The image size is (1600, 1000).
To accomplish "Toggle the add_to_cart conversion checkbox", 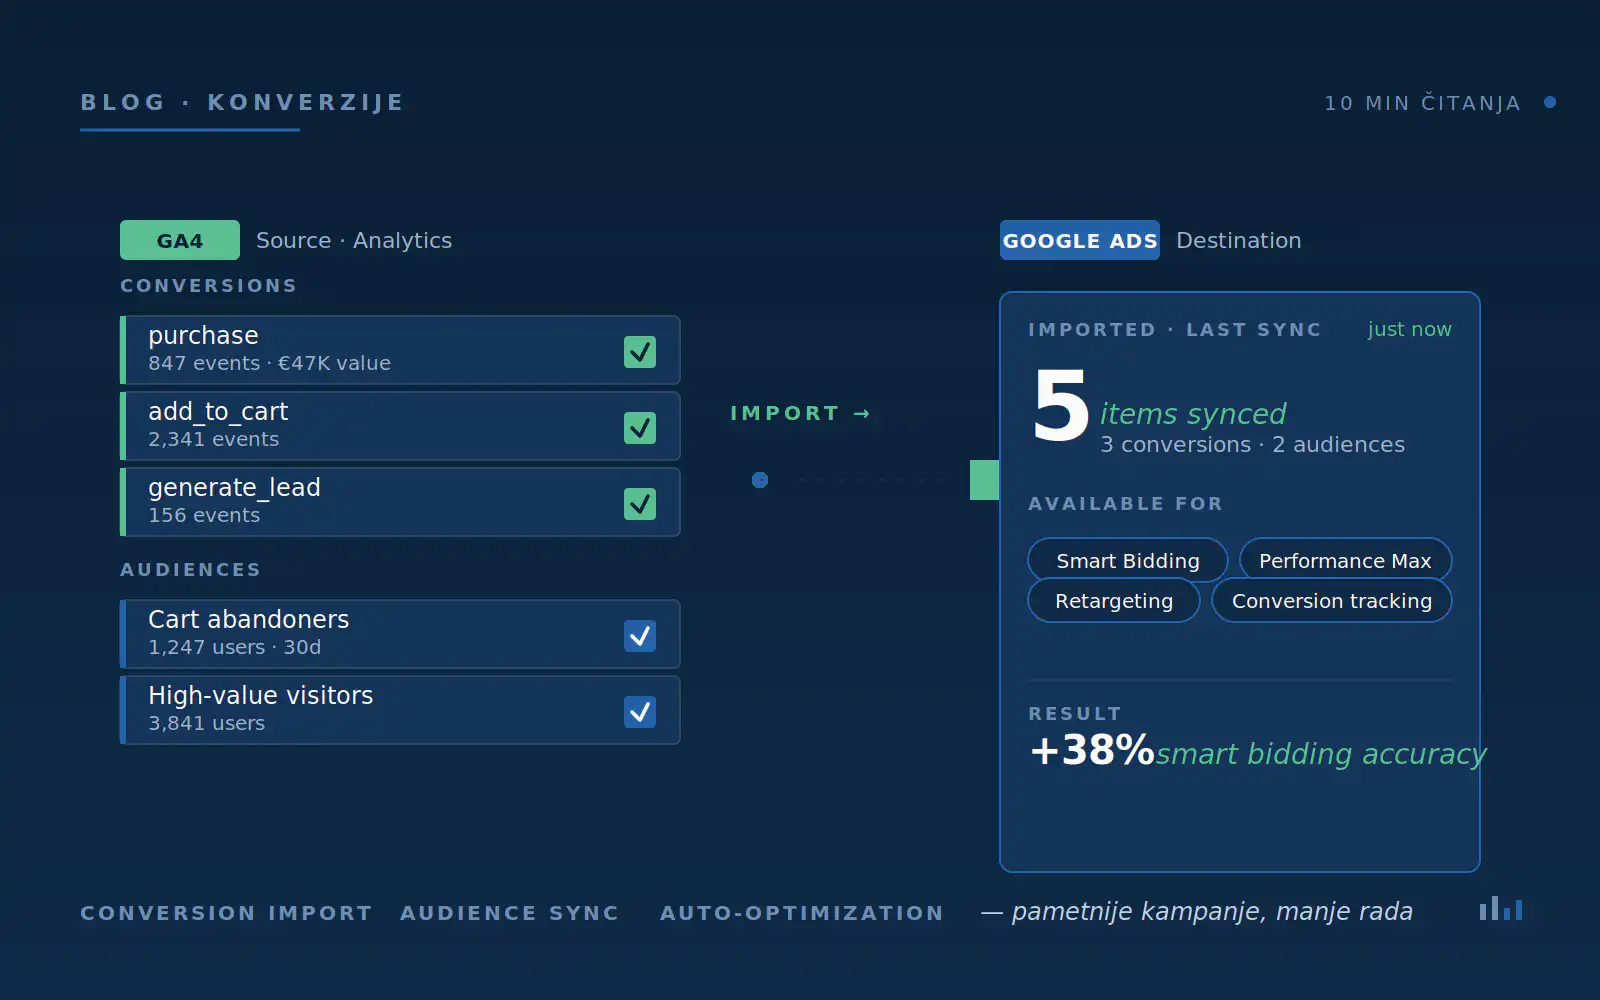I will click(640, 428).
